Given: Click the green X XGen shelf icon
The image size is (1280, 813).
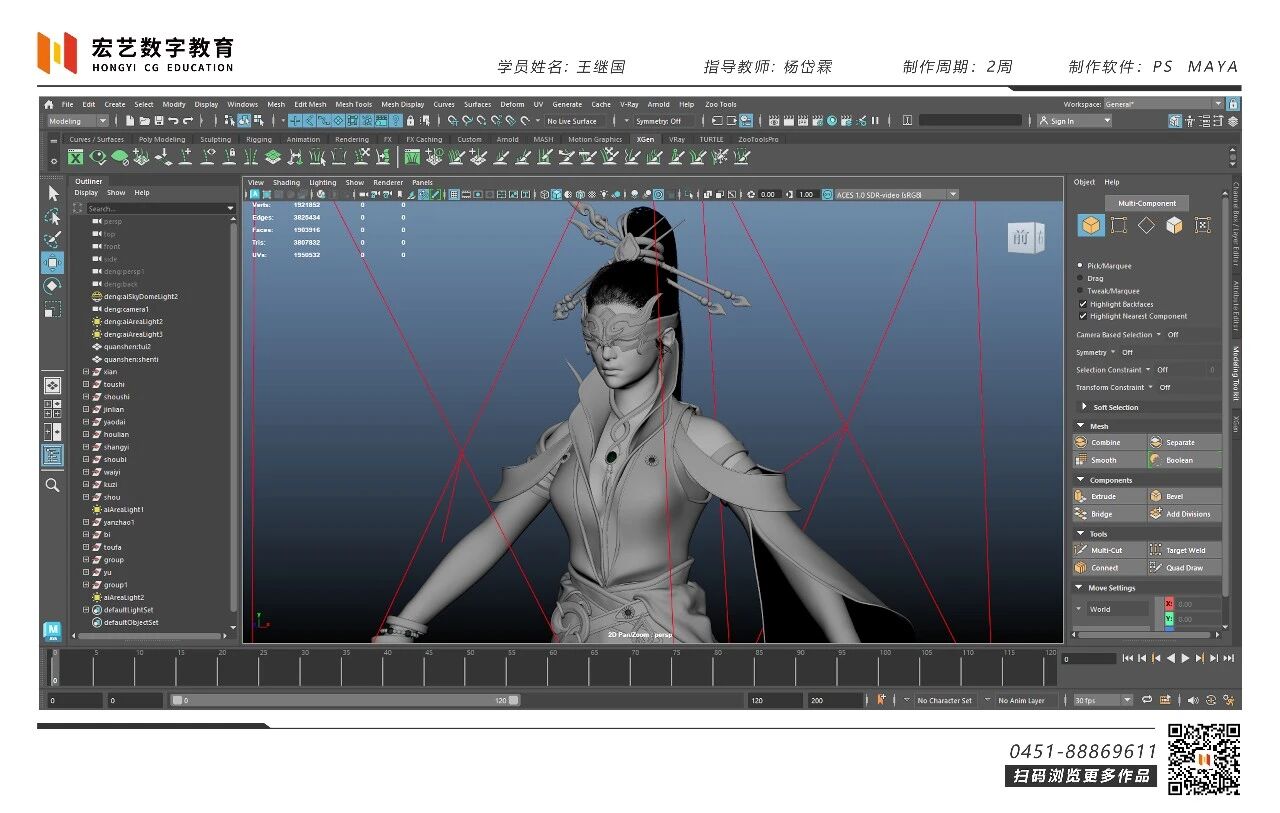Looking at the screenshot, I should point(76,157).
